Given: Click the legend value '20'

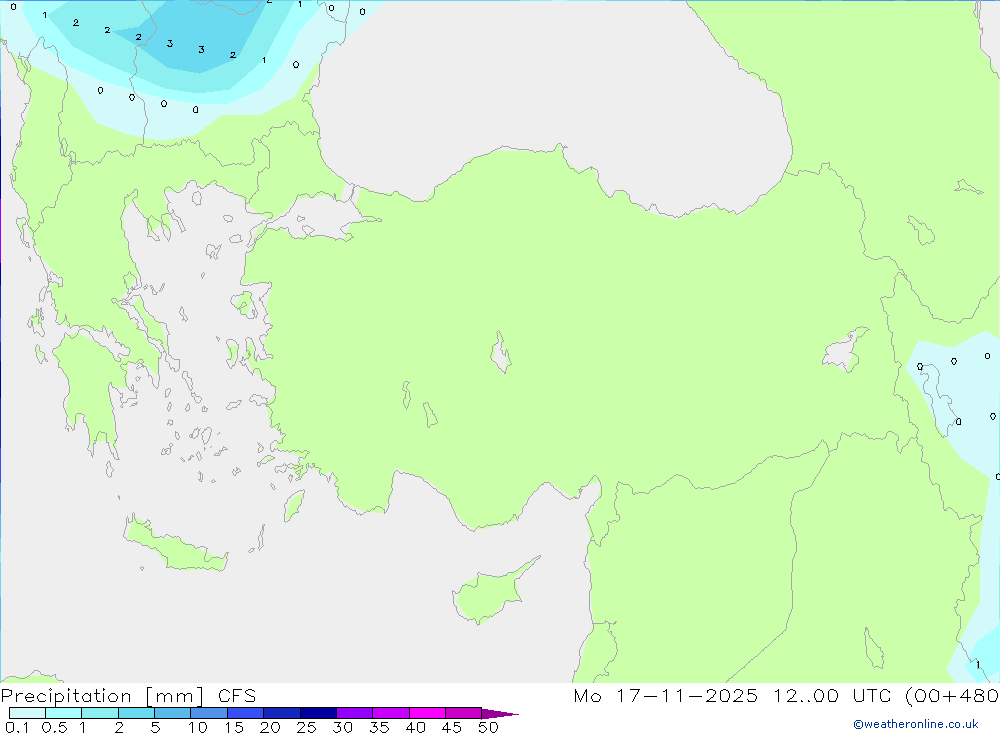Looking at the screenshot, I should click(x=270, y=727).
